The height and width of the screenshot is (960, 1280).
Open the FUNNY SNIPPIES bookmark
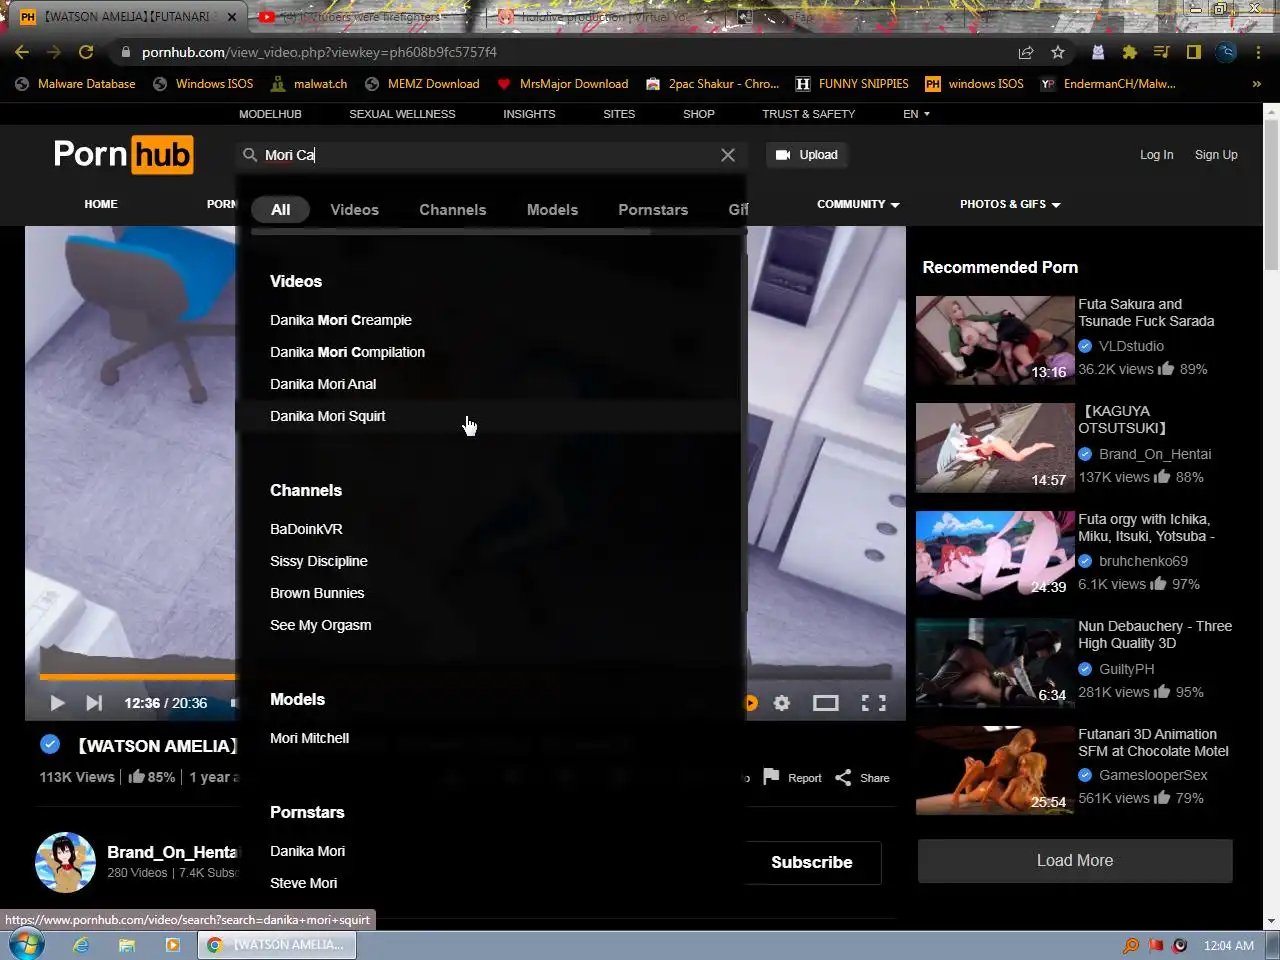coord(852,84)
